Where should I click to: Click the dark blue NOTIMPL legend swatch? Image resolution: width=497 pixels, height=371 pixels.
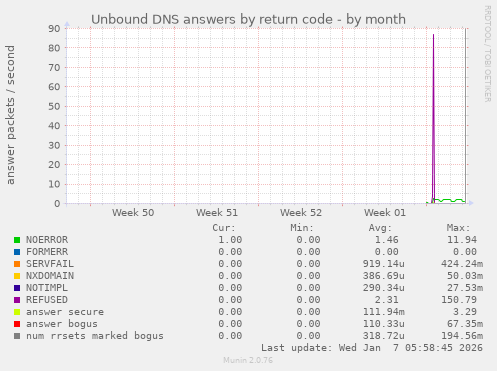17,288
